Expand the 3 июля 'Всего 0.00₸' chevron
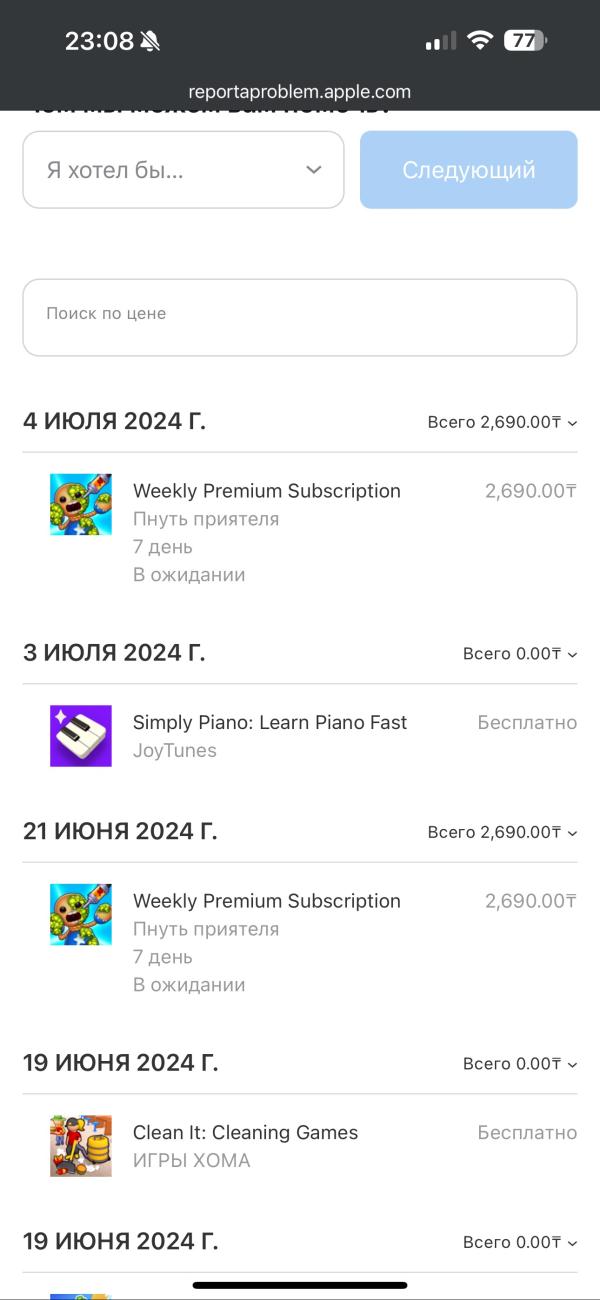This screenshot has height=1300, width=600. tap(573, 655)
